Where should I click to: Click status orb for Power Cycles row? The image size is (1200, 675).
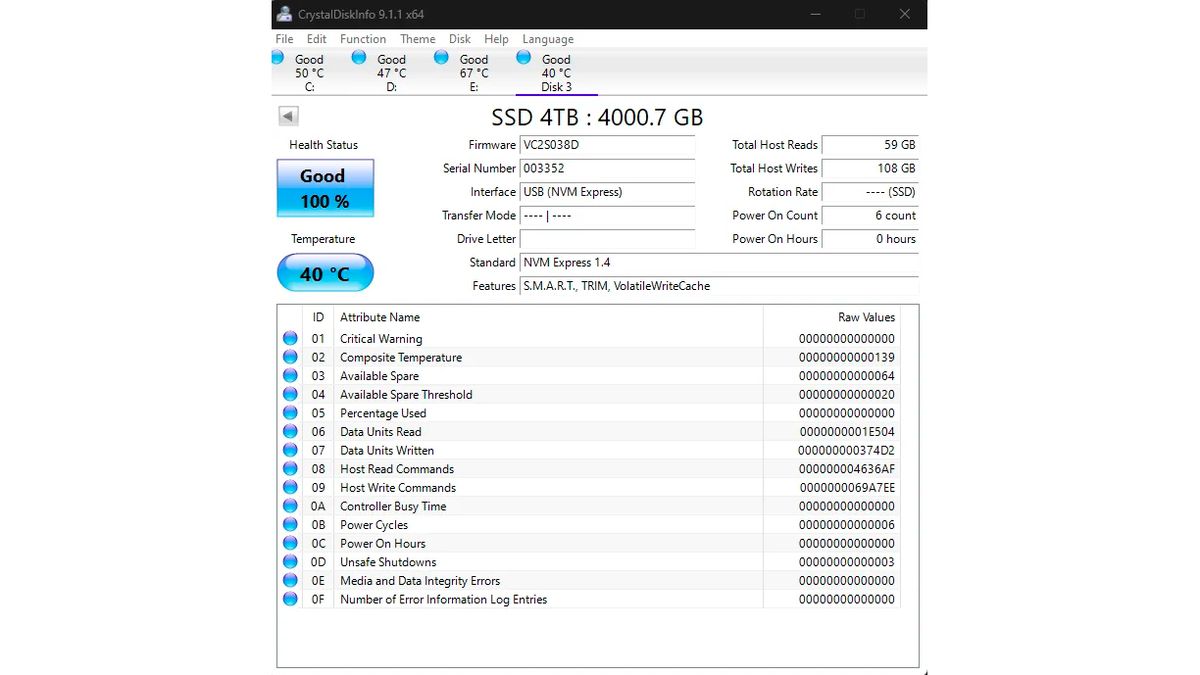tap(290, 524)
